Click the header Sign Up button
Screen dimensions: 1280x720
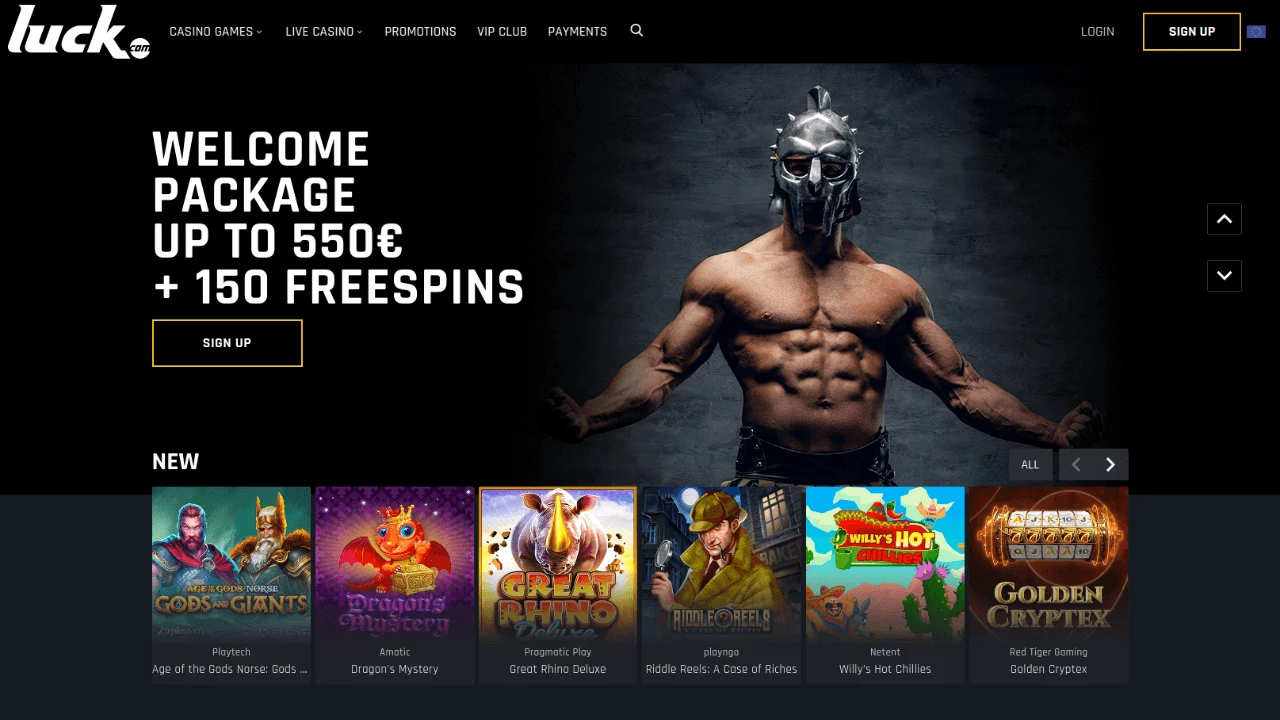(1192, 32)
